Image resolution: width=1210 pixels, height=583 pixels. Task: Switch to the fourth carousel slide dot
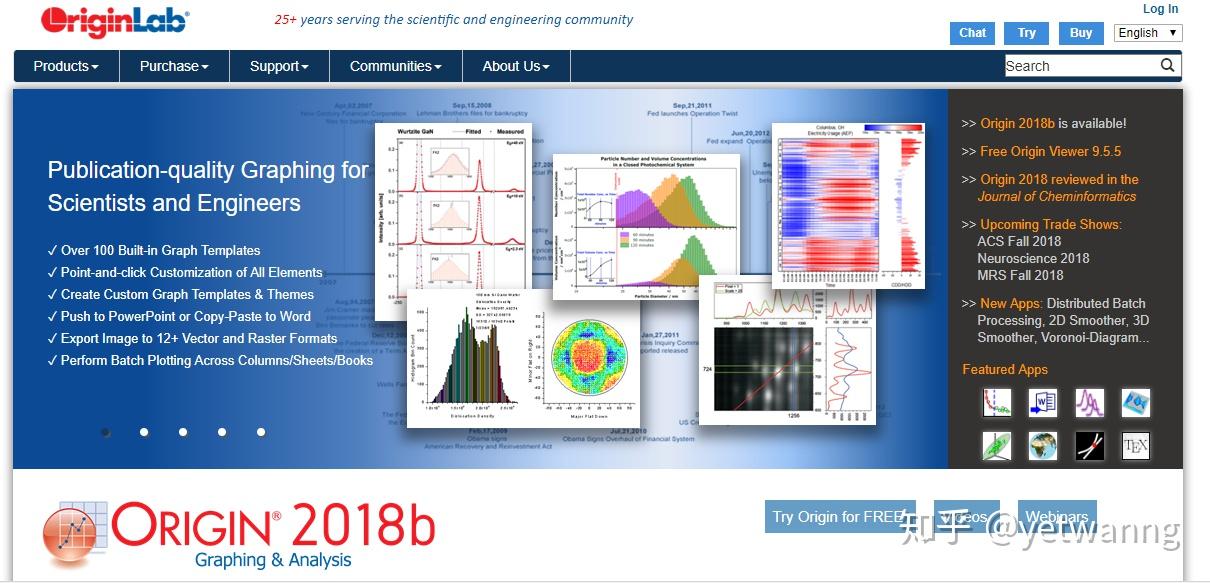222,432
